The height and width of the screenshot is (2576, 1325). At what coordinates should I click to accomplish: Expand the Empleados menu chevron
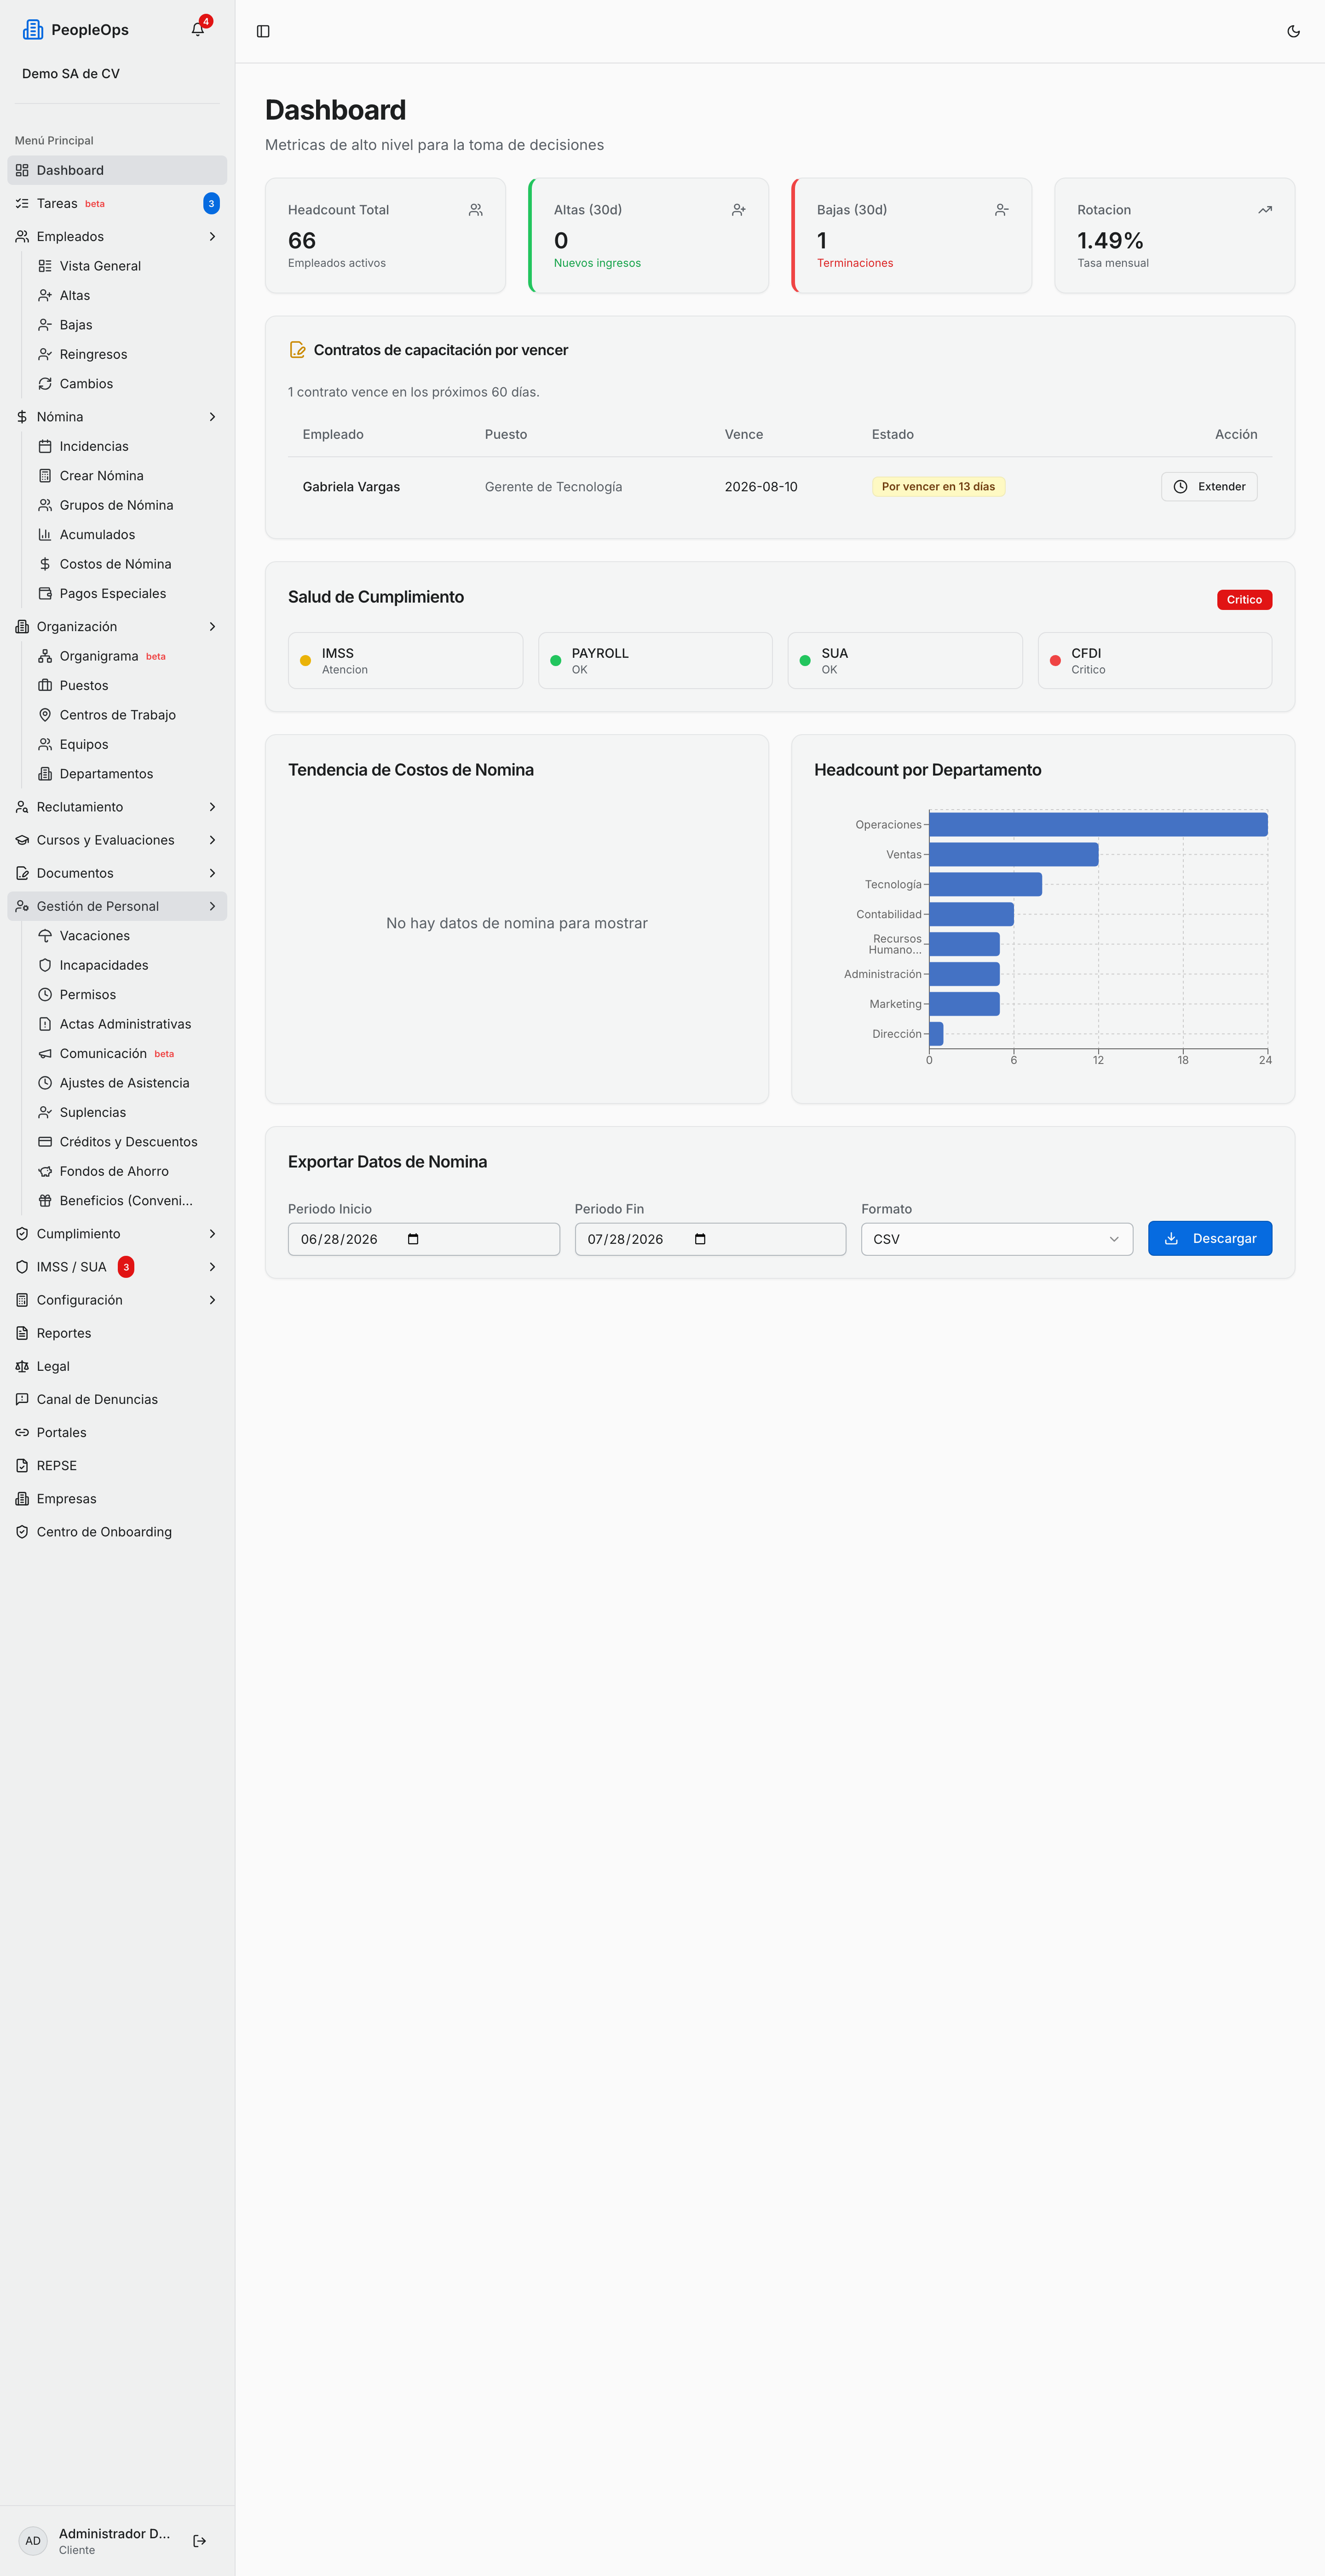pos(212,237)
